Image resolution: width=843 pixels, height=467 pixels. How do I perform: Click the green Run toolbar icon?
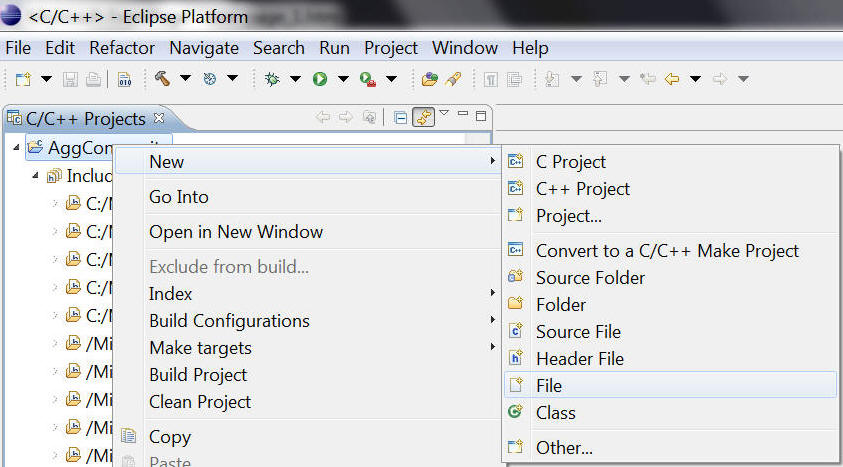point(320,80)
